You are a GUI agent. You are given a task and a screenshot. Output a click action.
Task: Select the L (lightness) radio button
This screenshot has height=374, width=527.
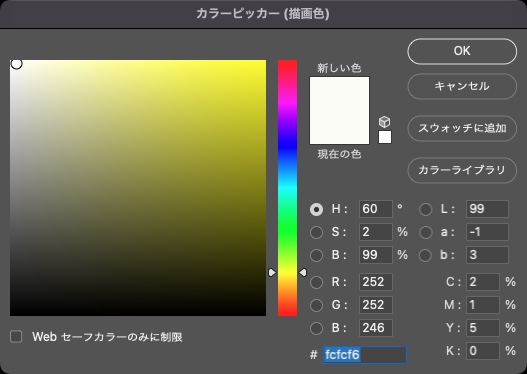pyautogui.click(x=425, y=209)
